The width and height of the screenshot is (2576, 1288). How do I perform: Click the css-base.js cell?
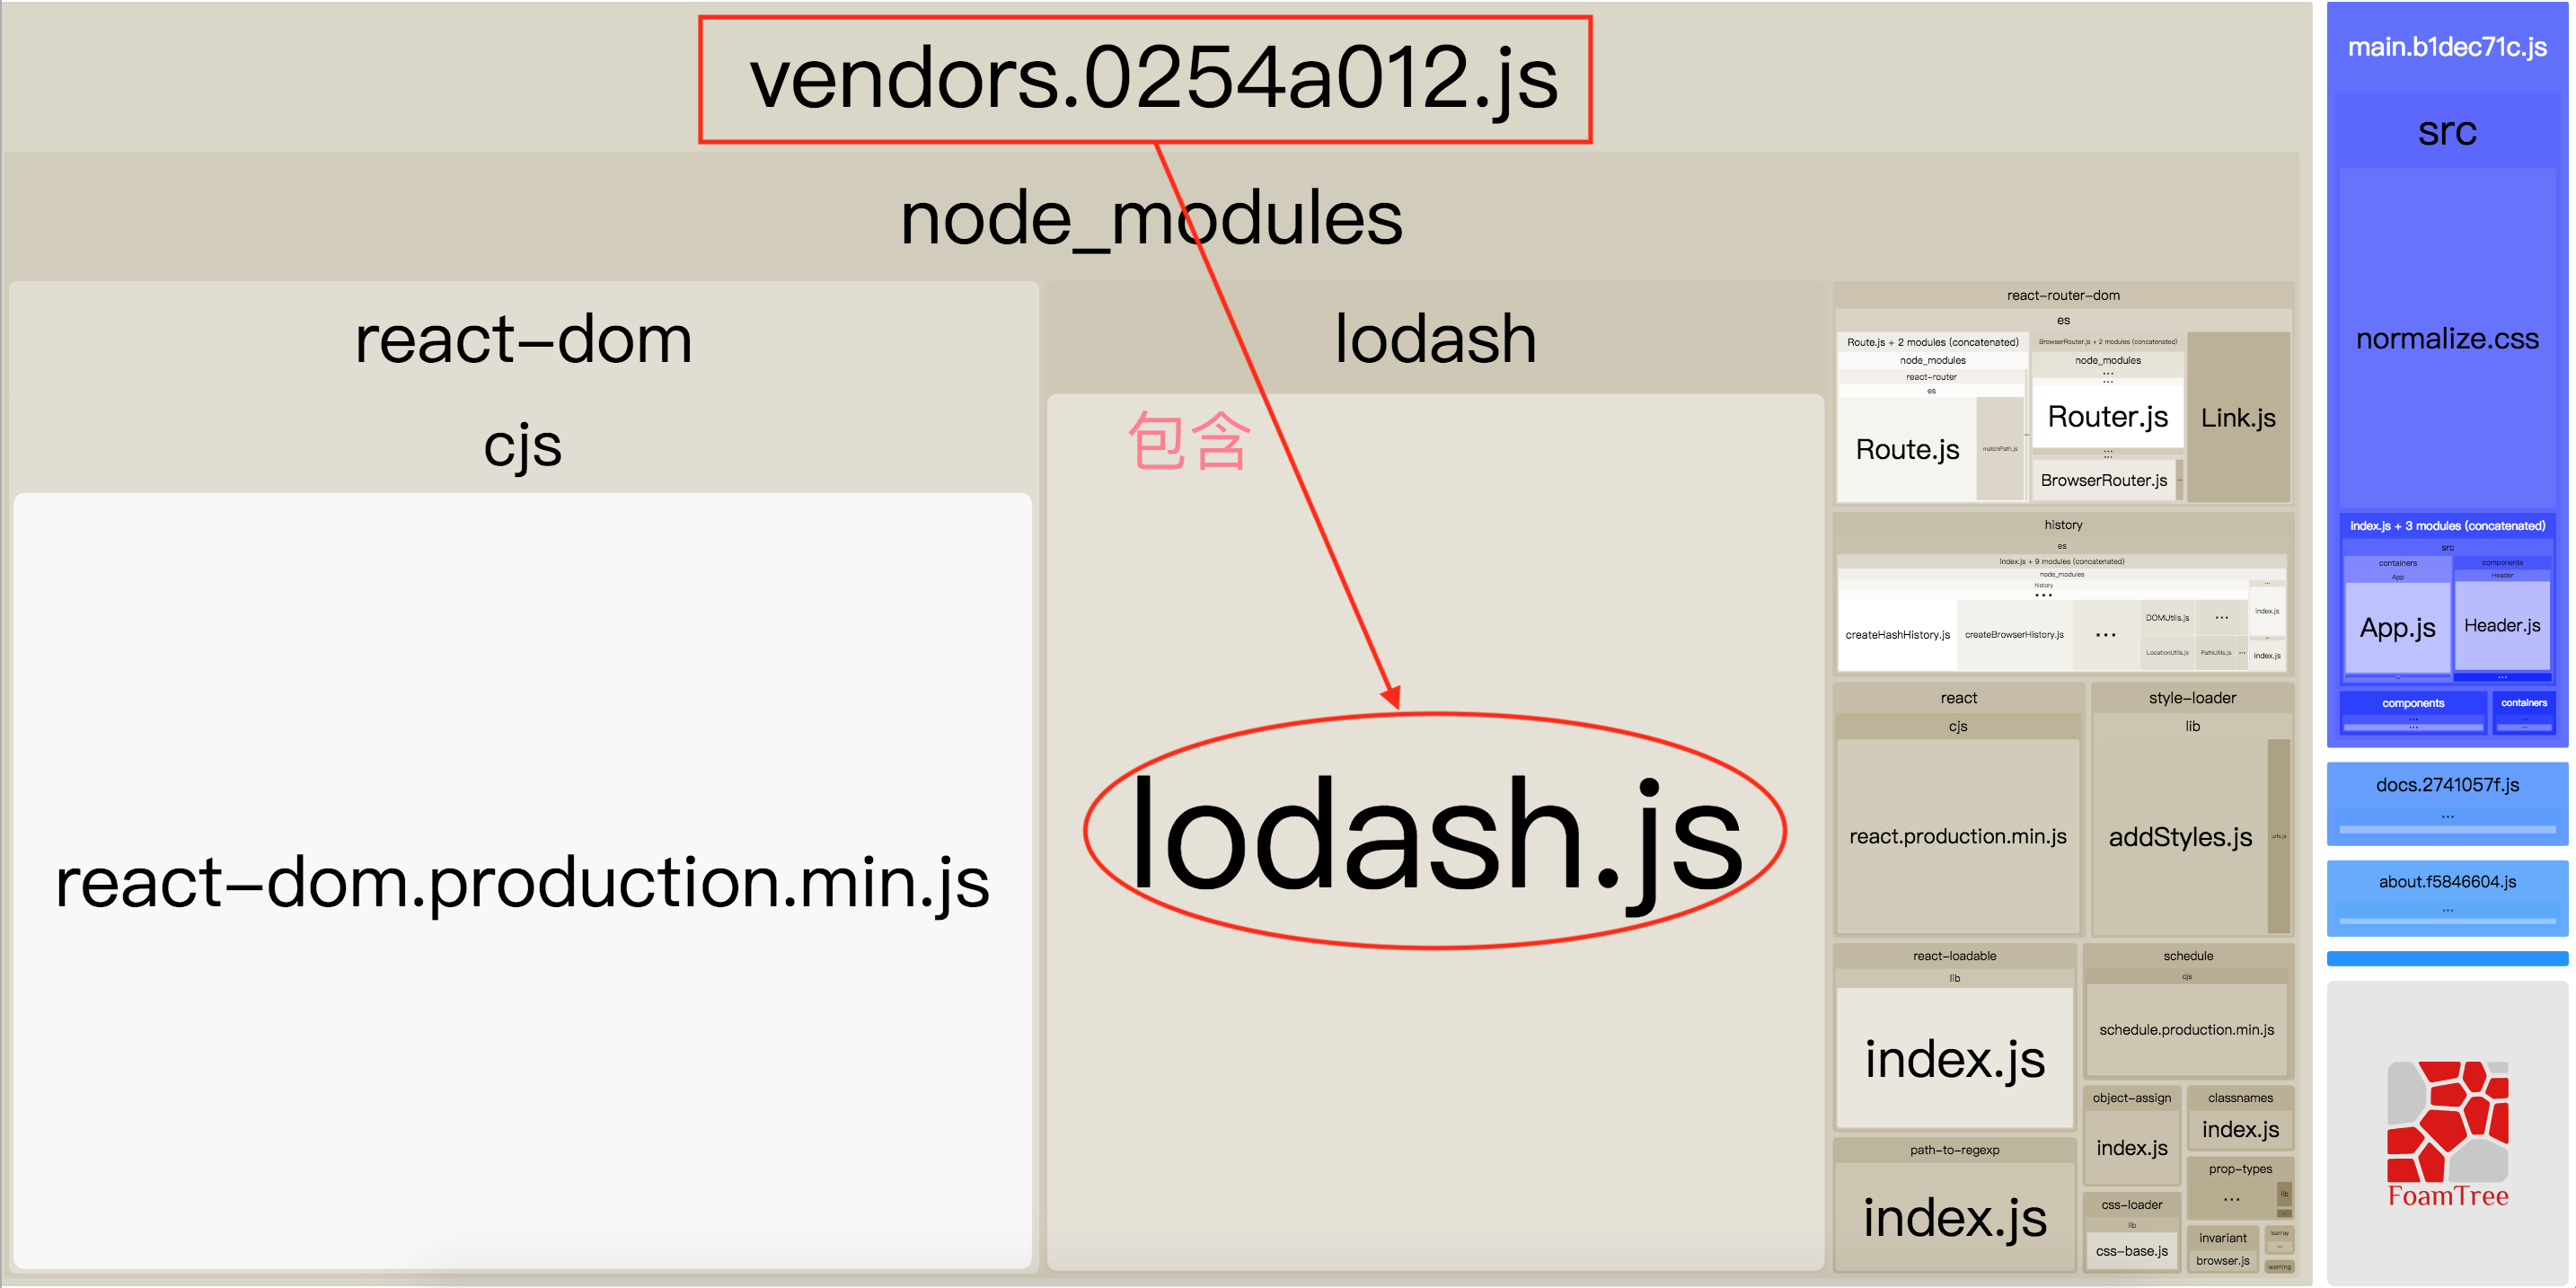point(2132,1251)
